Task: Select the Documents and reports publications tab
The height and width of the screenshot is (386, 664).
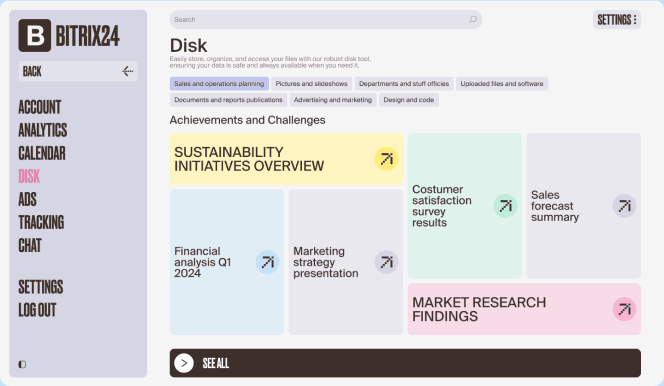Action: tap(228, 100)
